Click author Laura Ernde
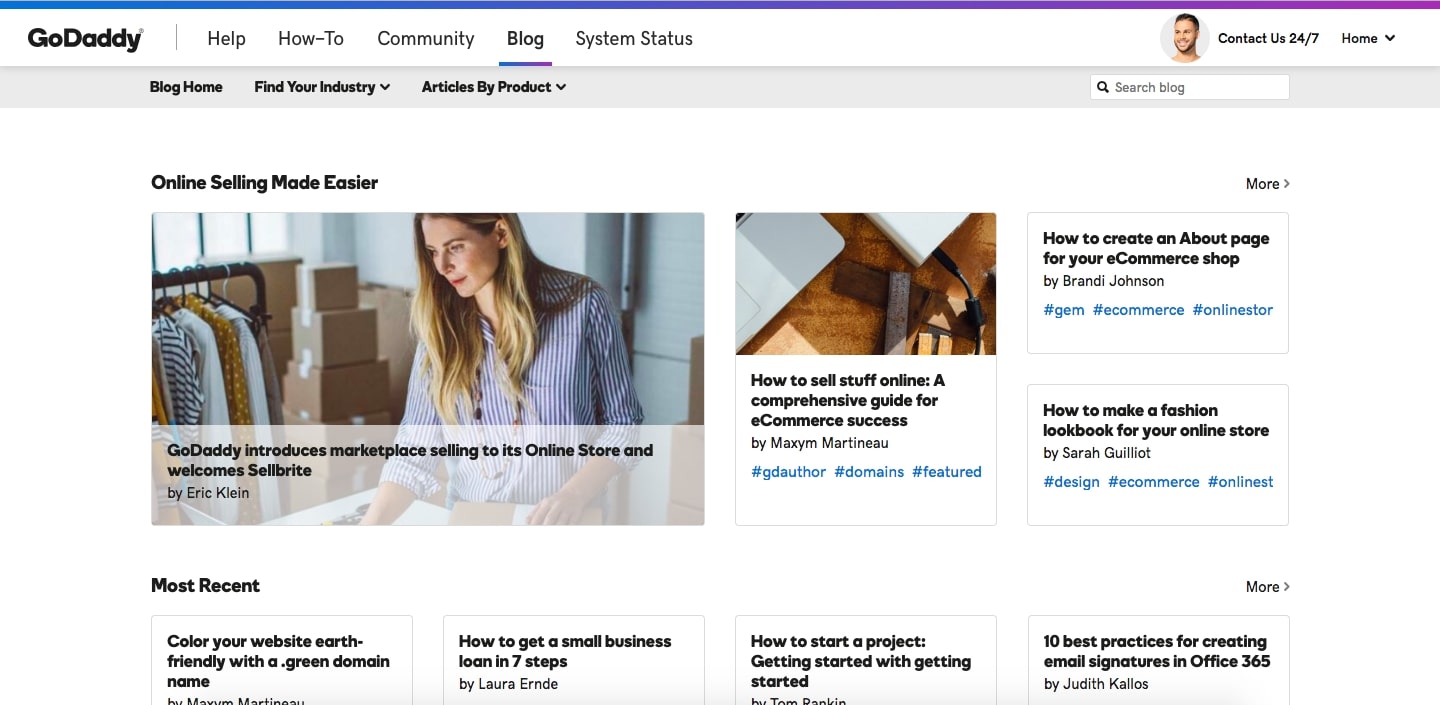This screenshot has height=705, width=1440. pos(518,684)
